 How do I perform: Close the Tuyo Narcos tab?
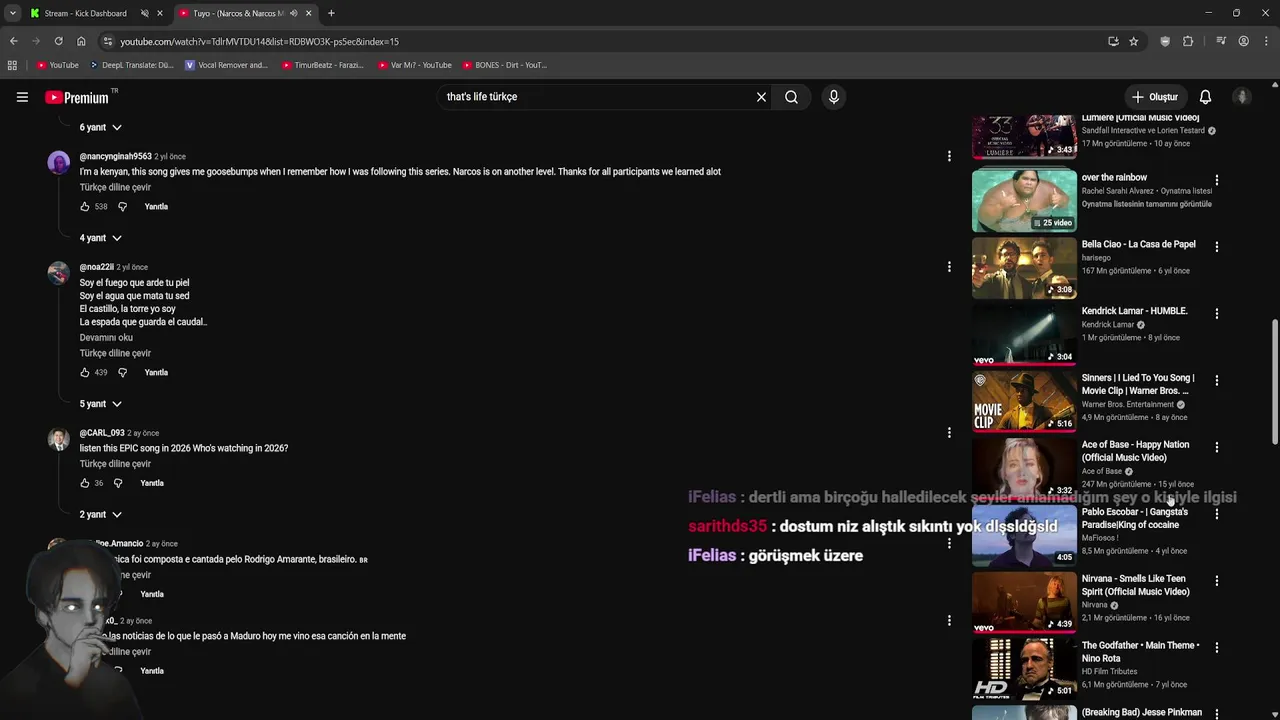tap(308, 13)
